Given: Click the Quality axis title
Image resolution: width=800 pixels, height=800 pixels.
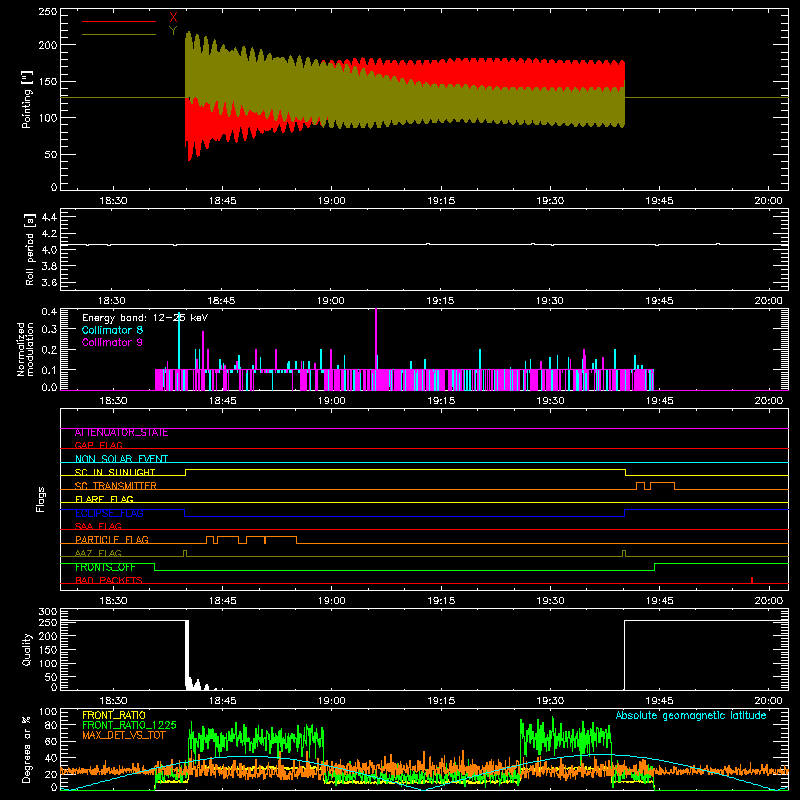Looking at the screenshot, I should tap(27, 650).
